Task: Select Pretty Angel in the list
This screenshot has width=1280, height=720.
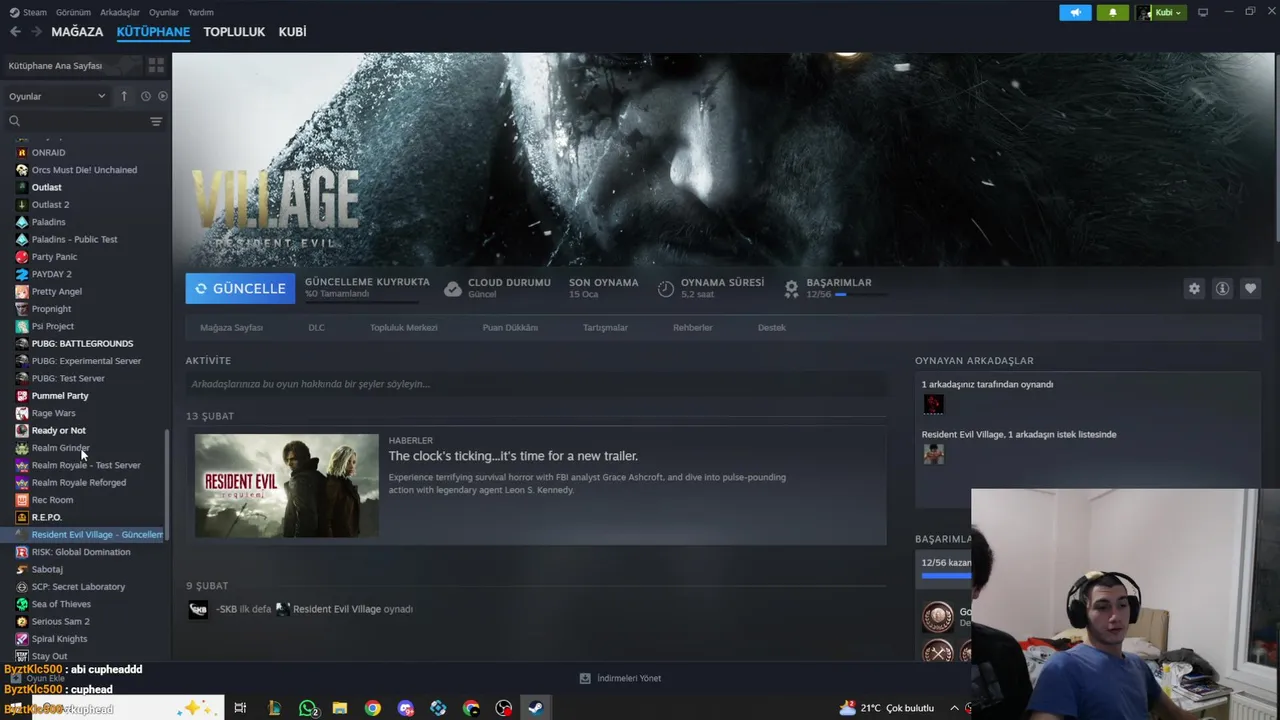Action: pos(56,291)
